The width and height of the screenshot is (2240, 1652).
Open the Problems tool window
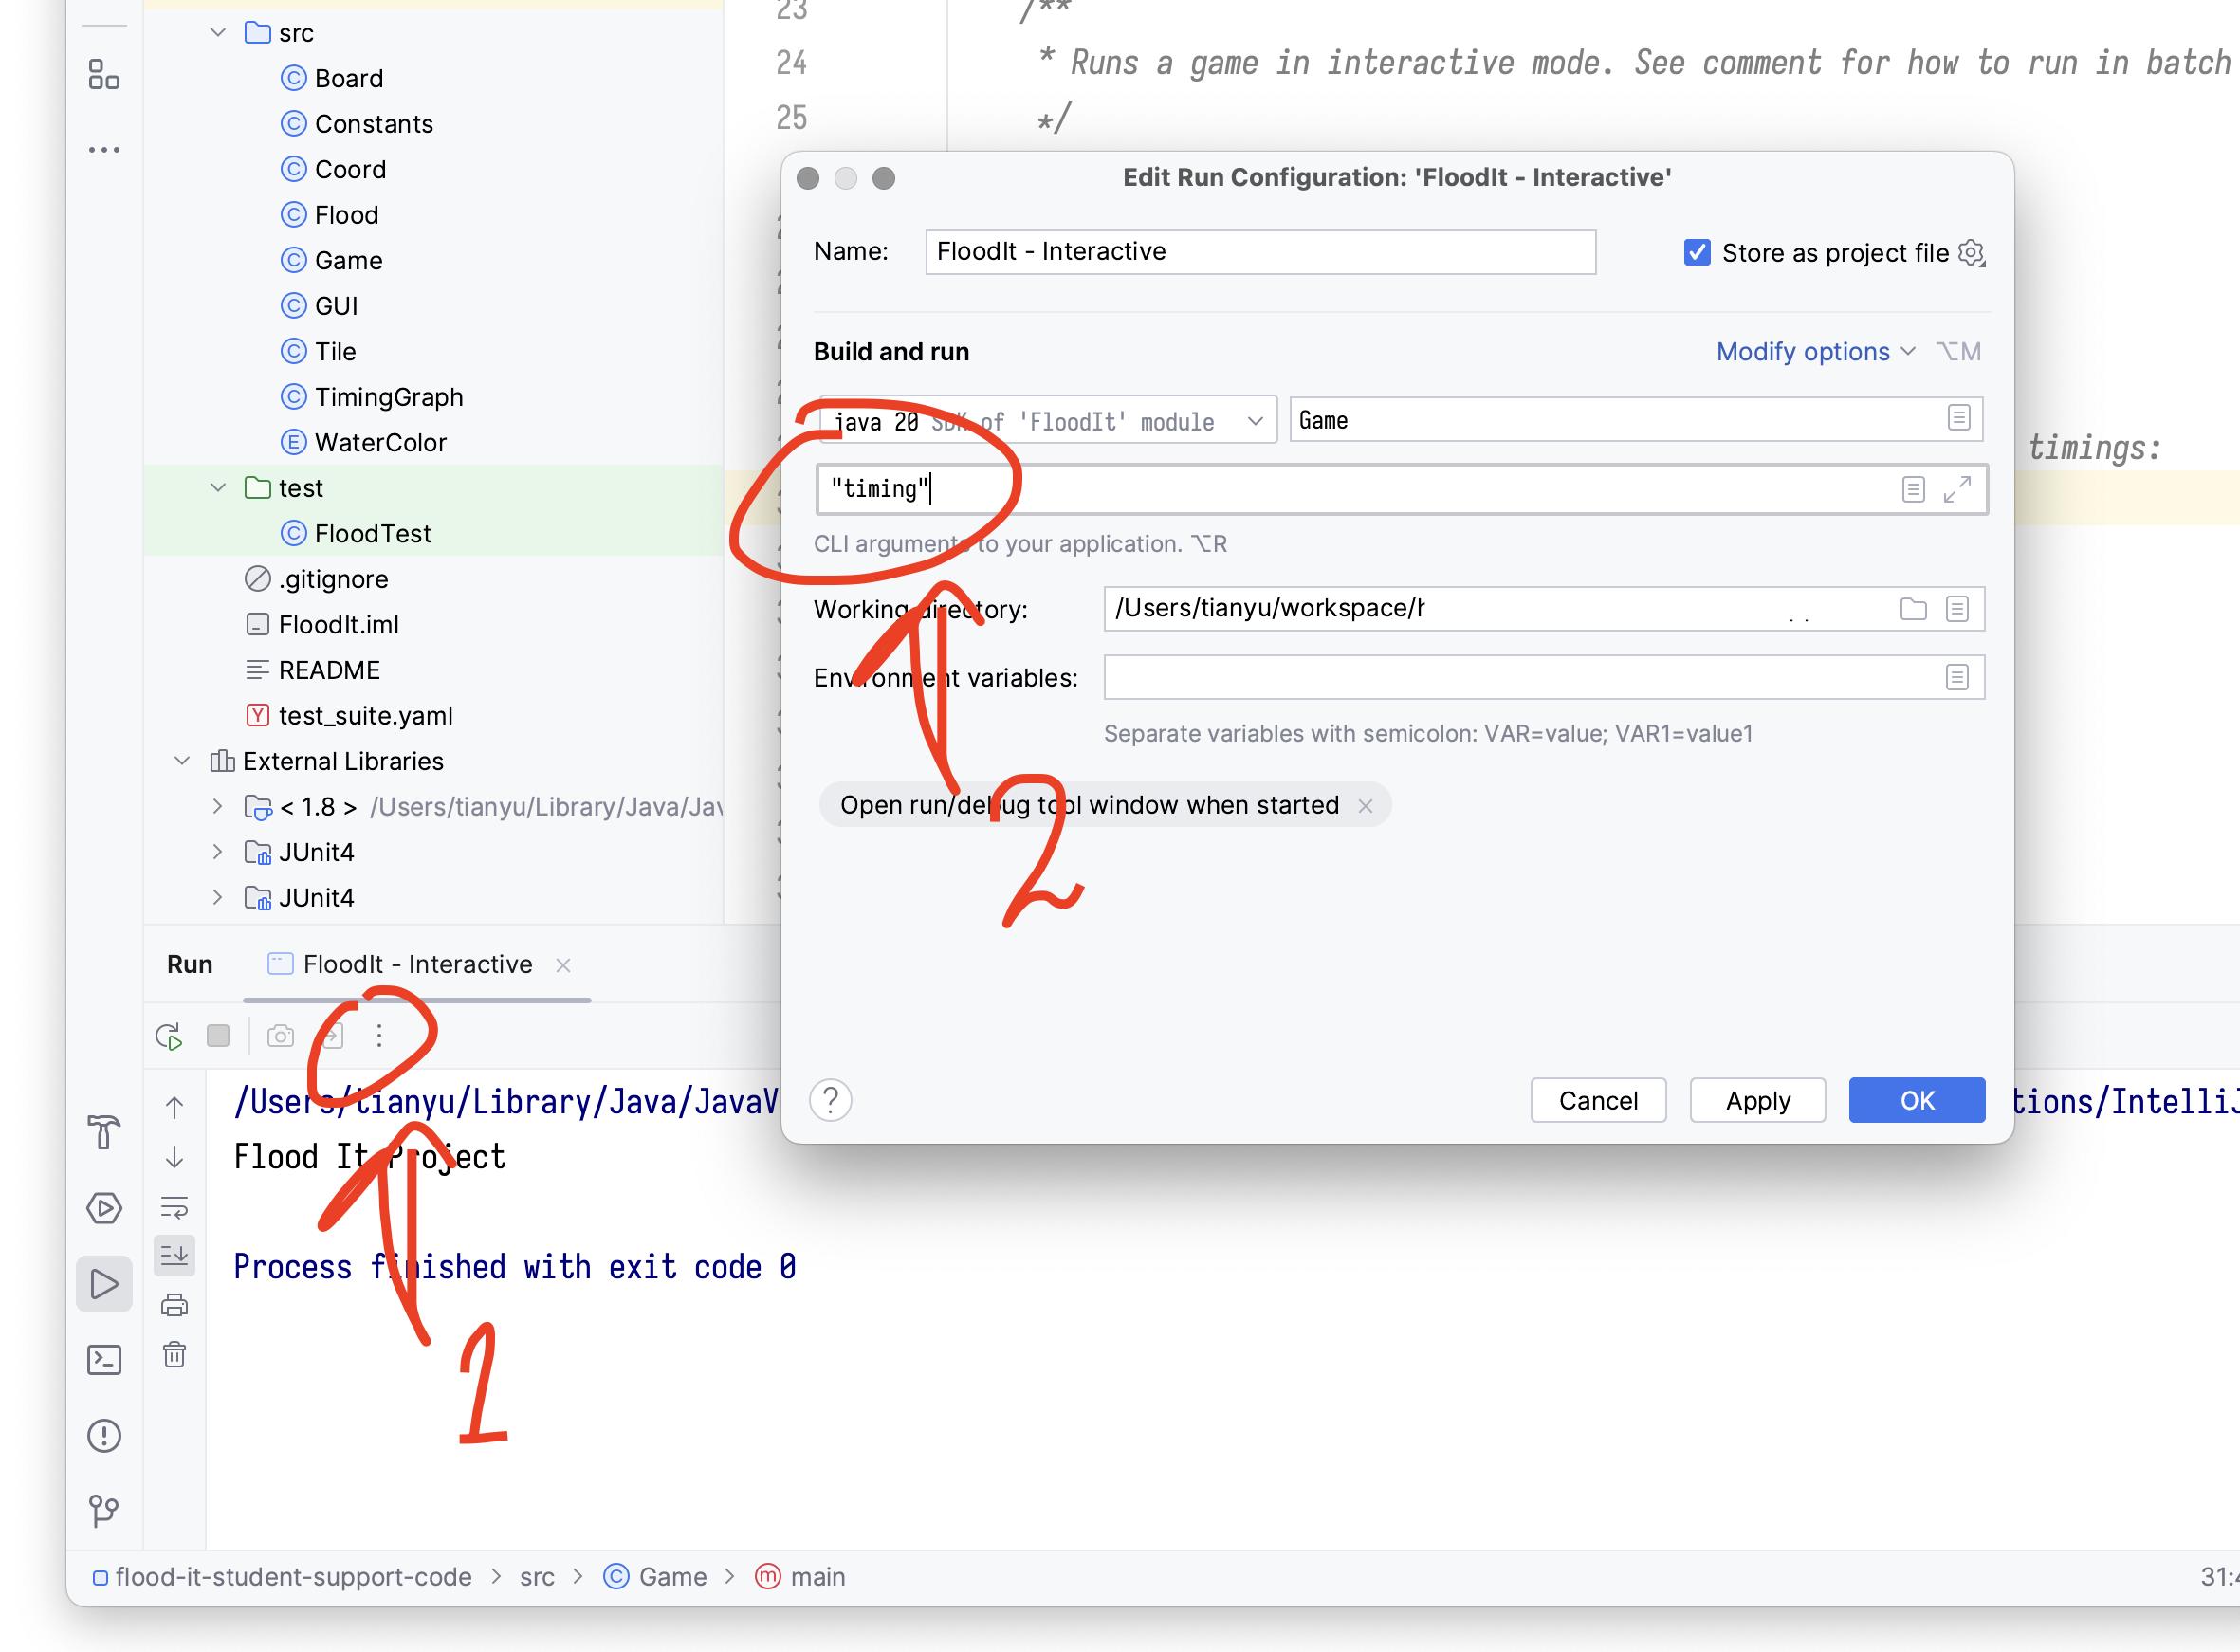pyautogui.click(x=104, y=1436)
